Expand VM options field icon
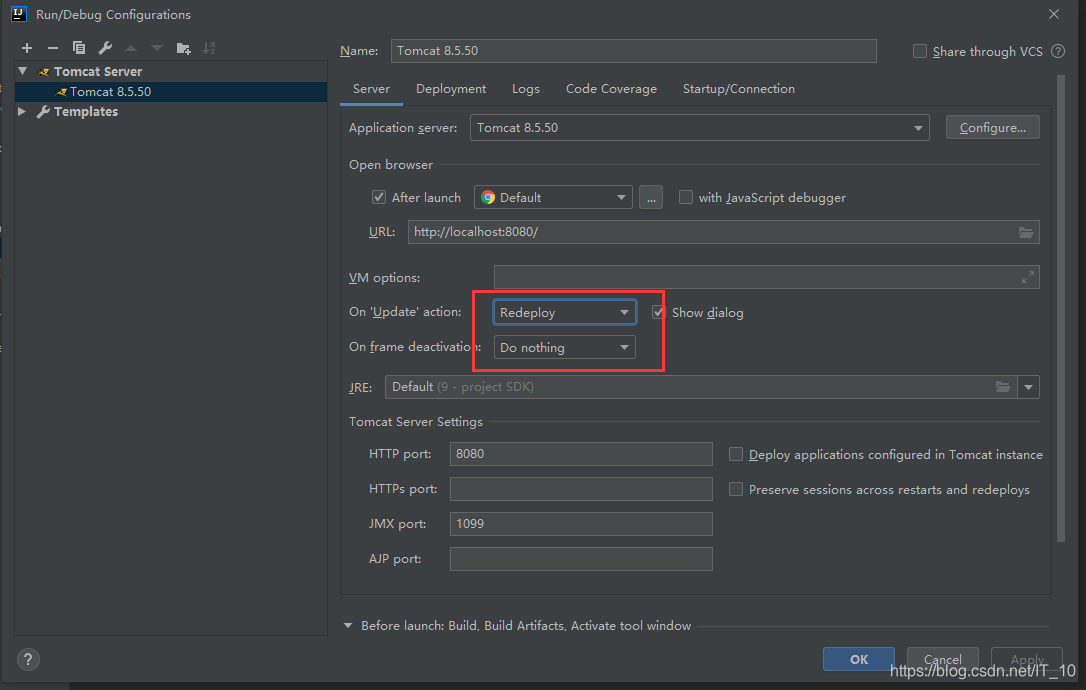 [x=1028, y=277]
